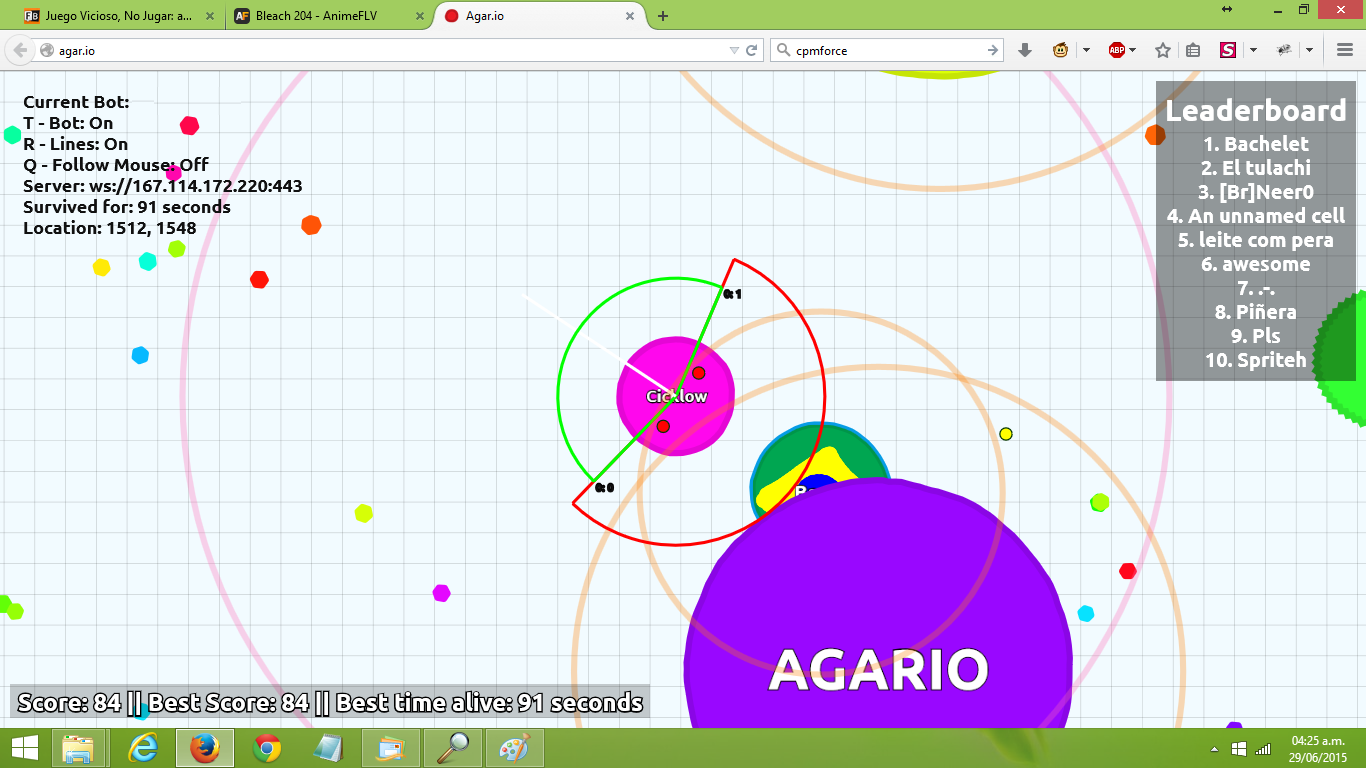1366x768 pixels.
Task: Open the Notepad taskbar icon
Action: [x=329, y=748]
